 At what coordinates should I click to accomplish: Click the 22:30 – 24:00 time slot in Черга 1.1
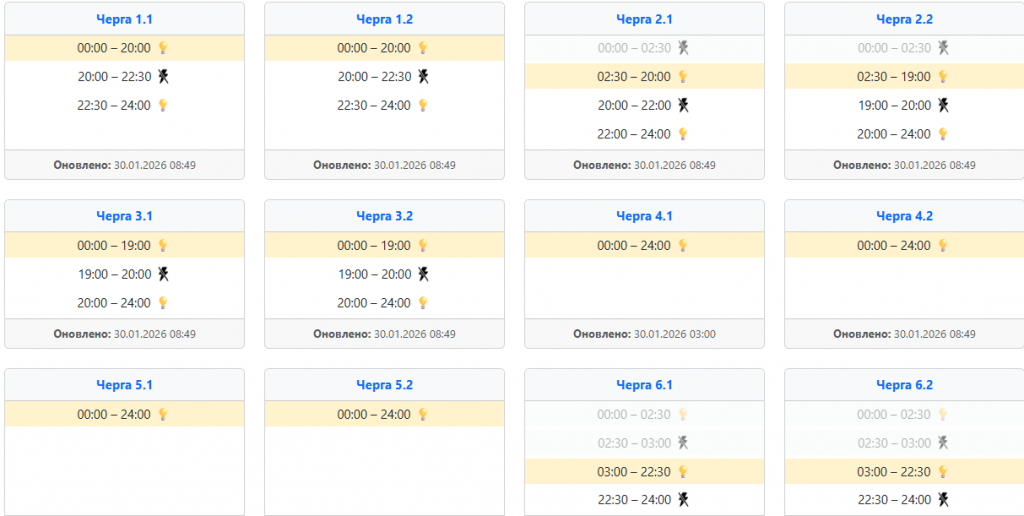point(114,105)
